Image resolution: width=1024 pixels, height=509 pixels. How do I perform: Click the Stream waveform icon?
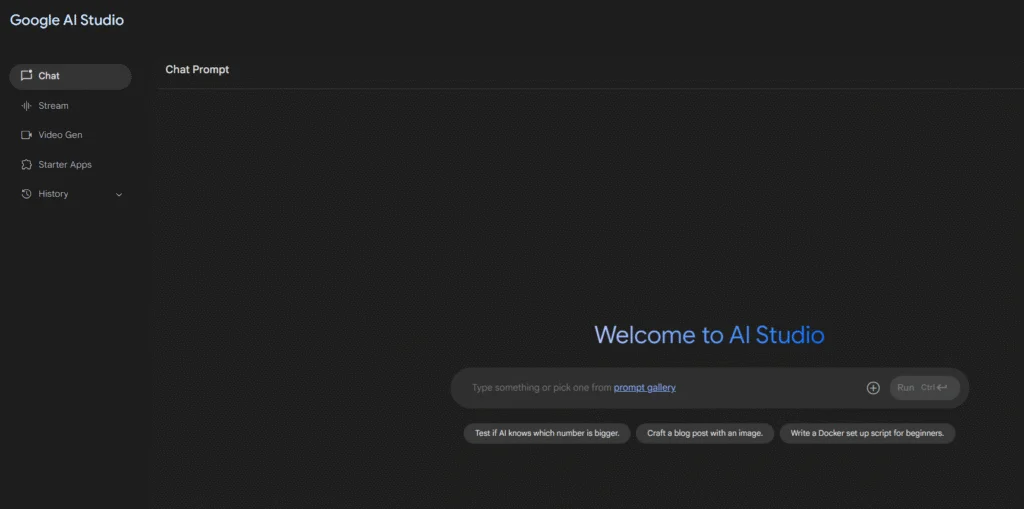tap(26, 106)
